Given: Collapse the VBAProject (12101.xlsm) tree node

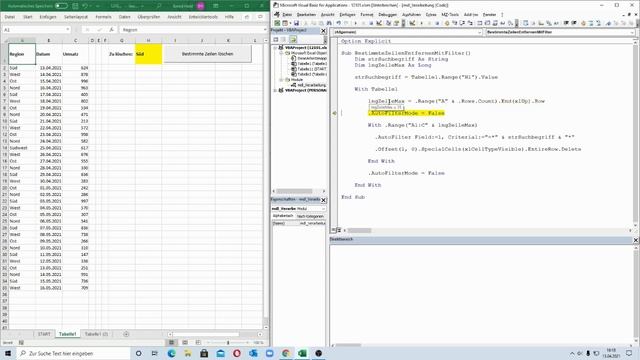Looking at the screenshot, I should pyautogui.click(x=275, y=48).
